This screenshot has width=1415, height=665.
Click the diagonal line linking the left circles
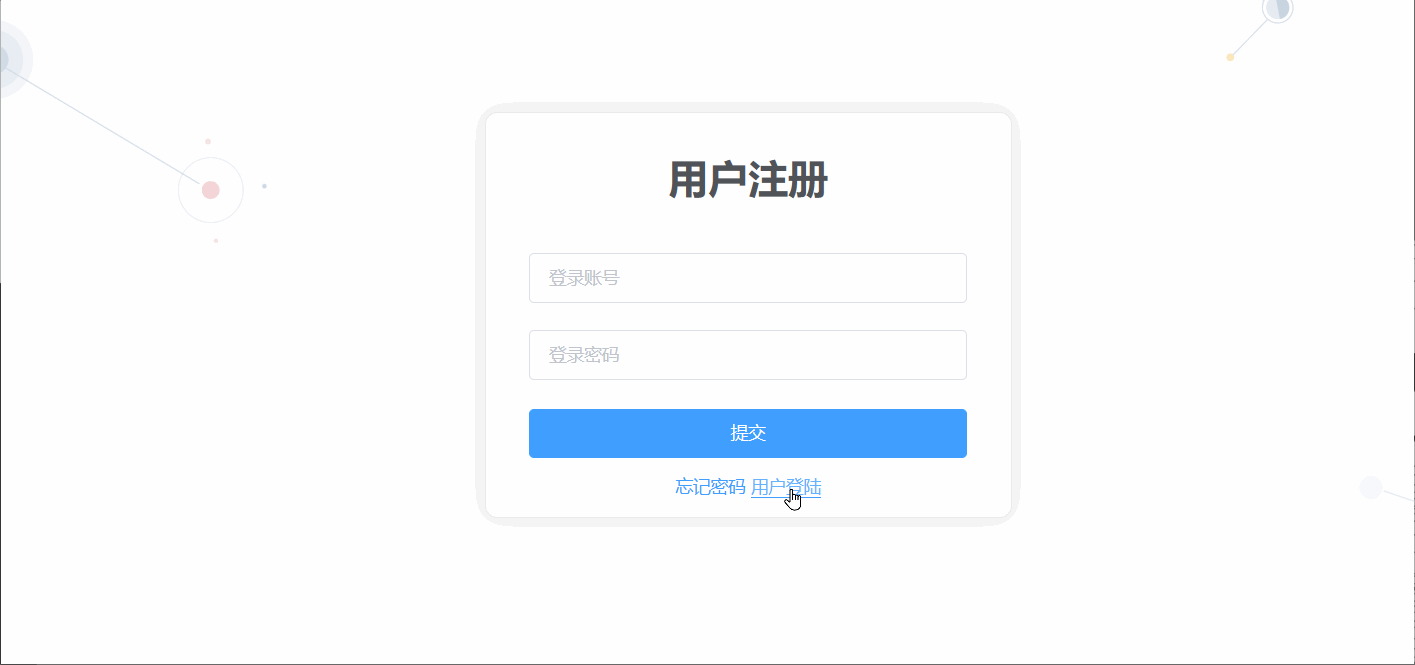[100, 124]
